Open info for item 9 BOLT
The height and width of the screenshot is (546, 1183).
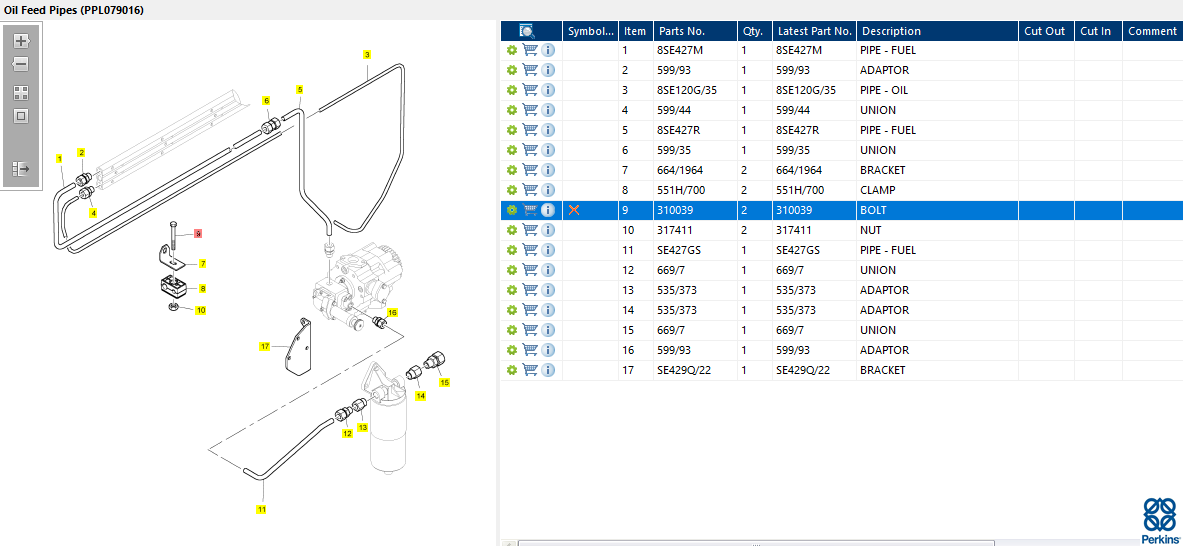tap(548, 210)
